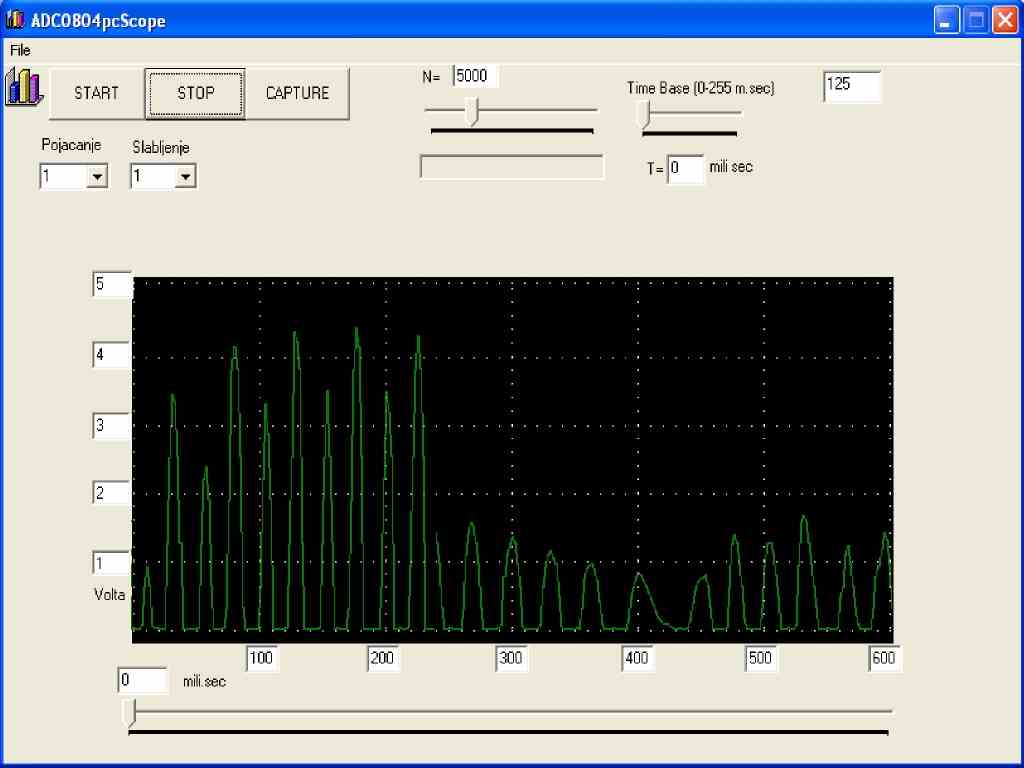Click the 5 volt axis label box
Image resolution: width=1024 pixels, height=768 pixels.
[x=112, y=284]
